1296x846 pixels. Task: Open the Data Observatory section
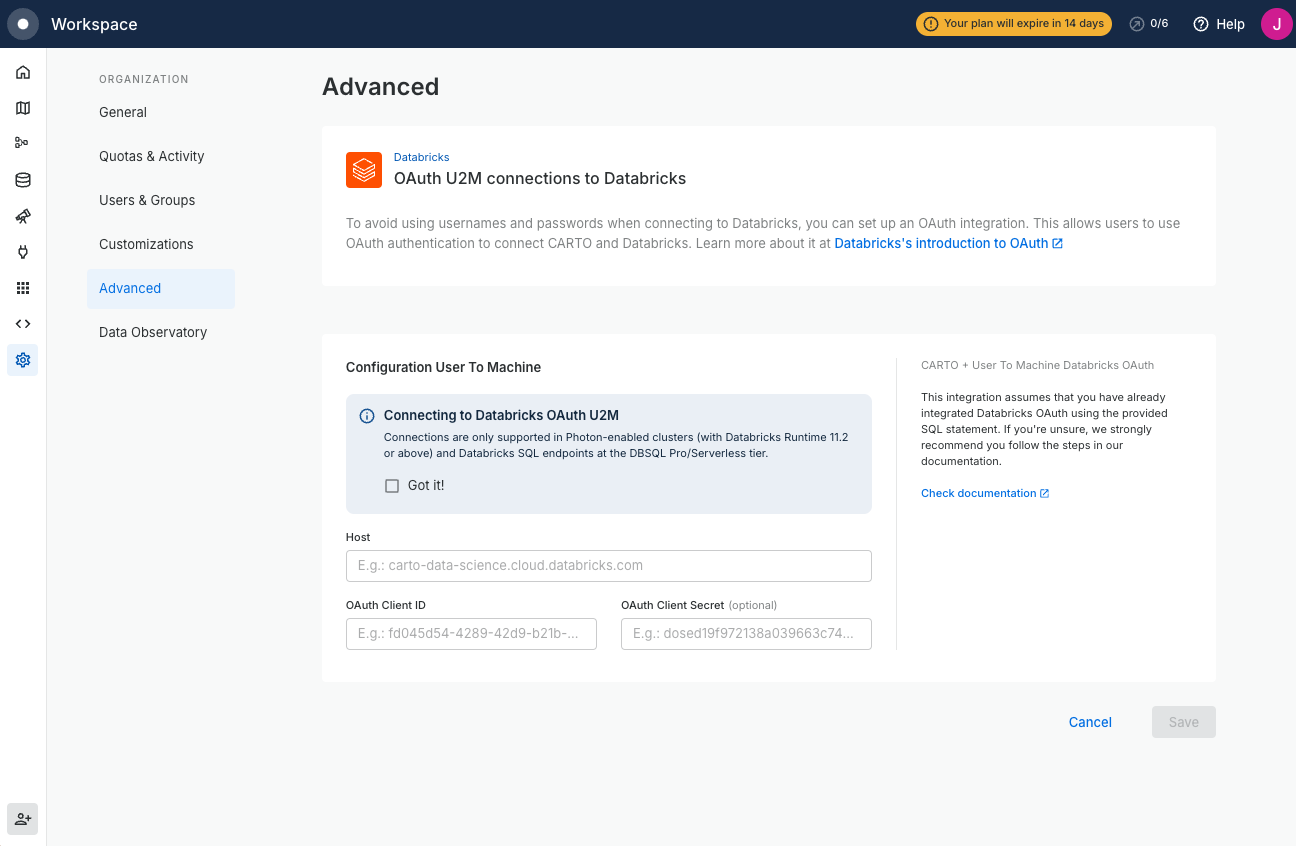[x=153, y=332]
